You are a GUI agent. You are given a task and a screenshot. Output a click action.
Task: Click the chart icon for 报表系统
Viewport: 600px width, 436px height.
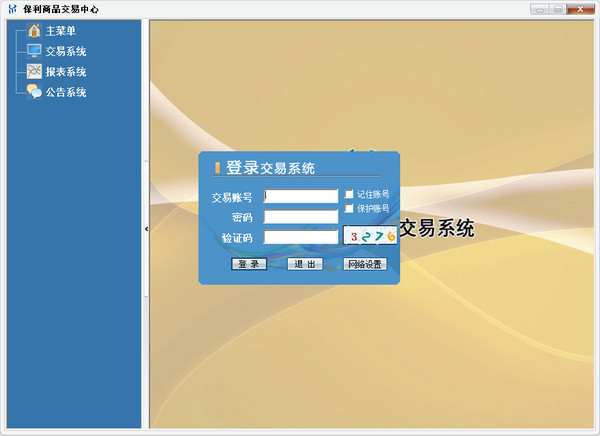pyautogui.click(x=34, y=71)
